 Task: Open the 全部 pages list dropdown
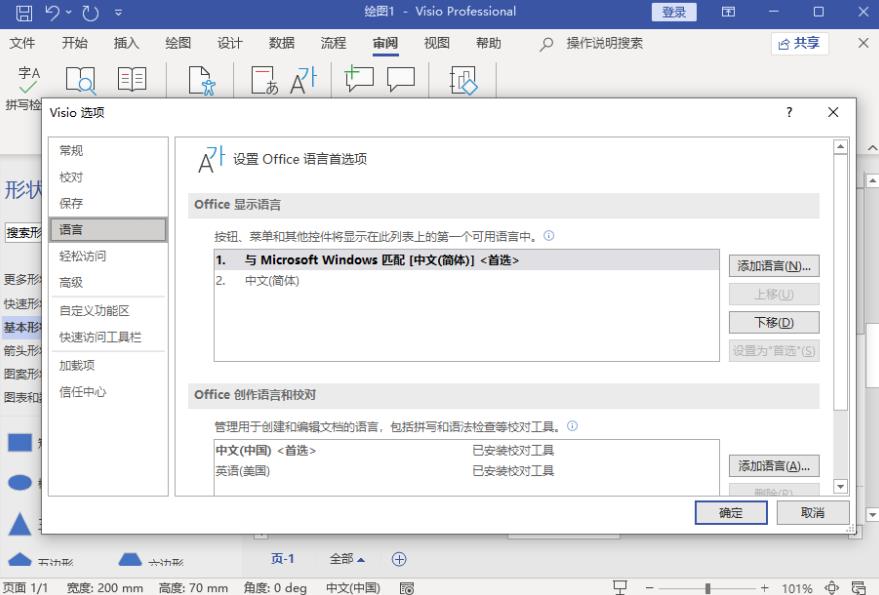tap(347, 559)
